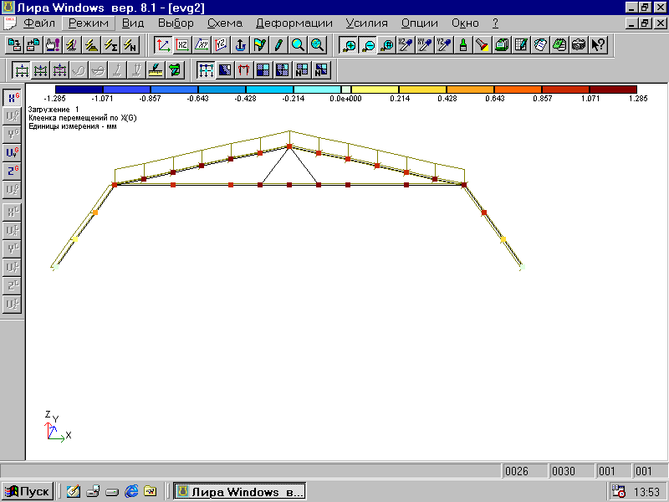Open the Окно menu
The width and height of the screenshot is (669, 502).
(x=465, y=23)
